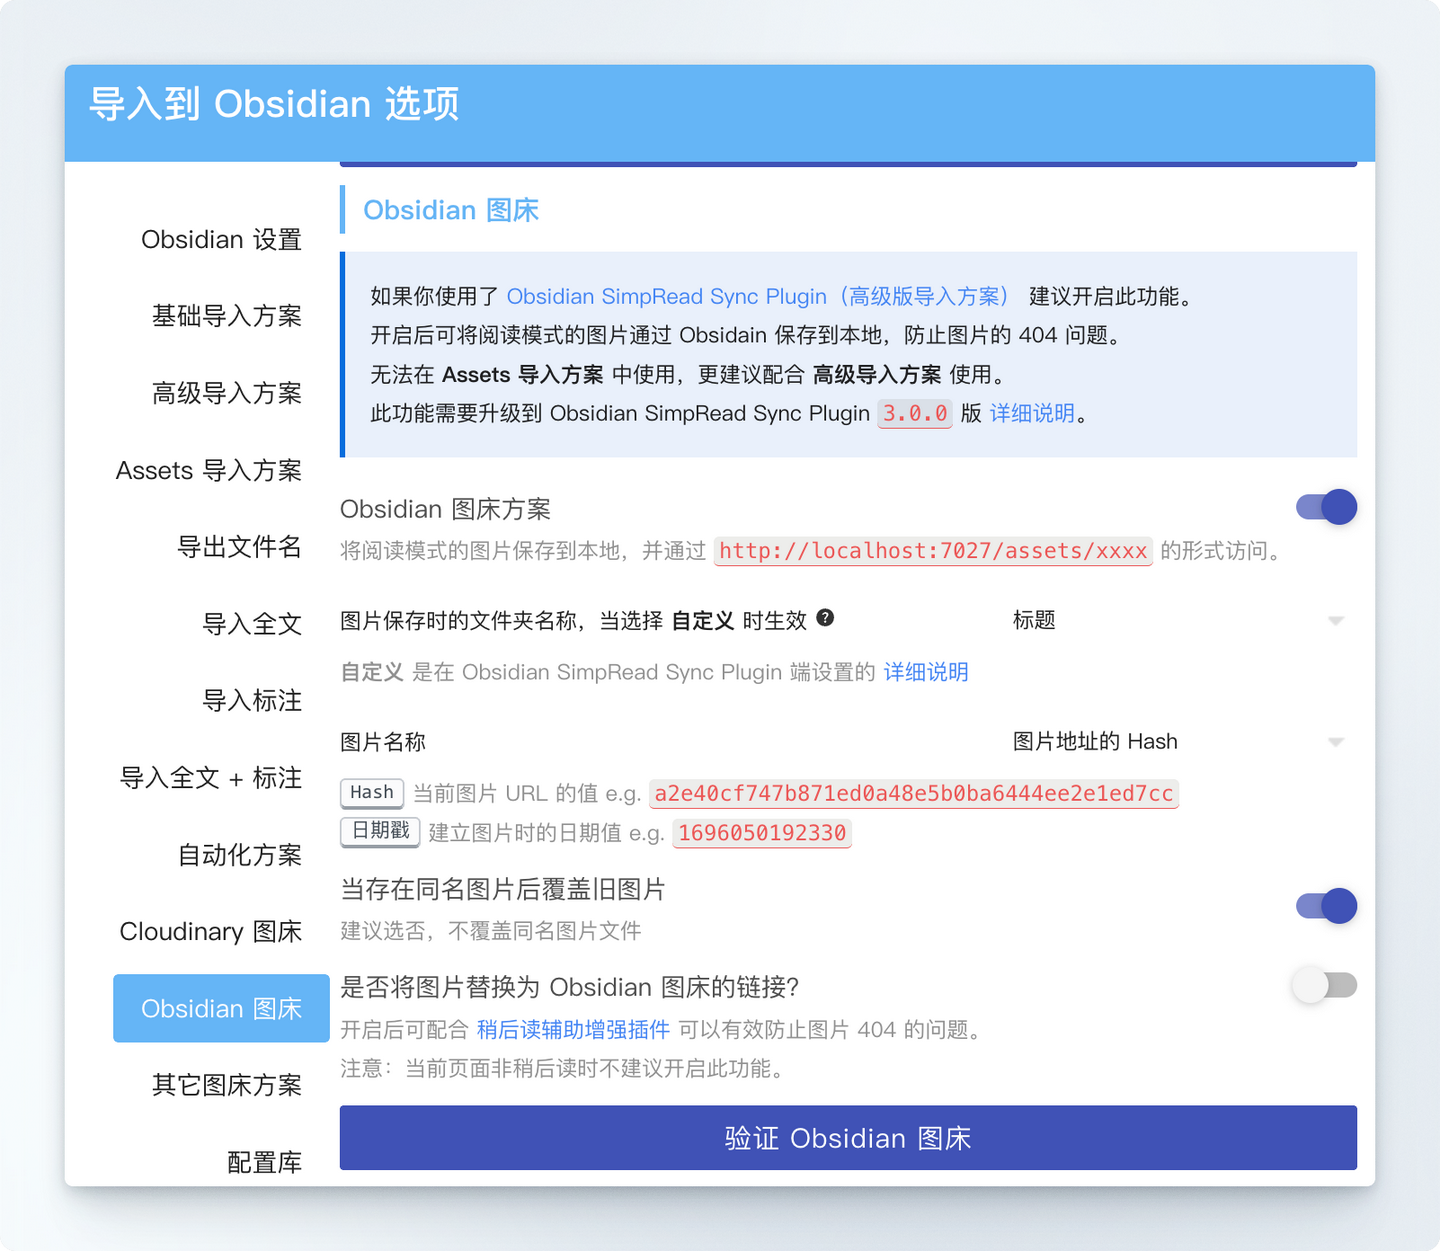Viewport: 1440px width, 1251px height.
Task: Open the help question-mark icon beside 时生效
Action: point(825,618)
